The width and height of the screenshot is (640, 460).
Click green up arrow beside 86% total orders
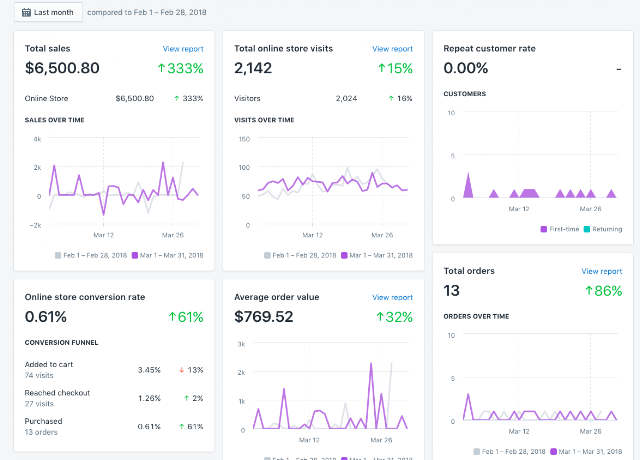pyautogui.click(x=589, y=291)
